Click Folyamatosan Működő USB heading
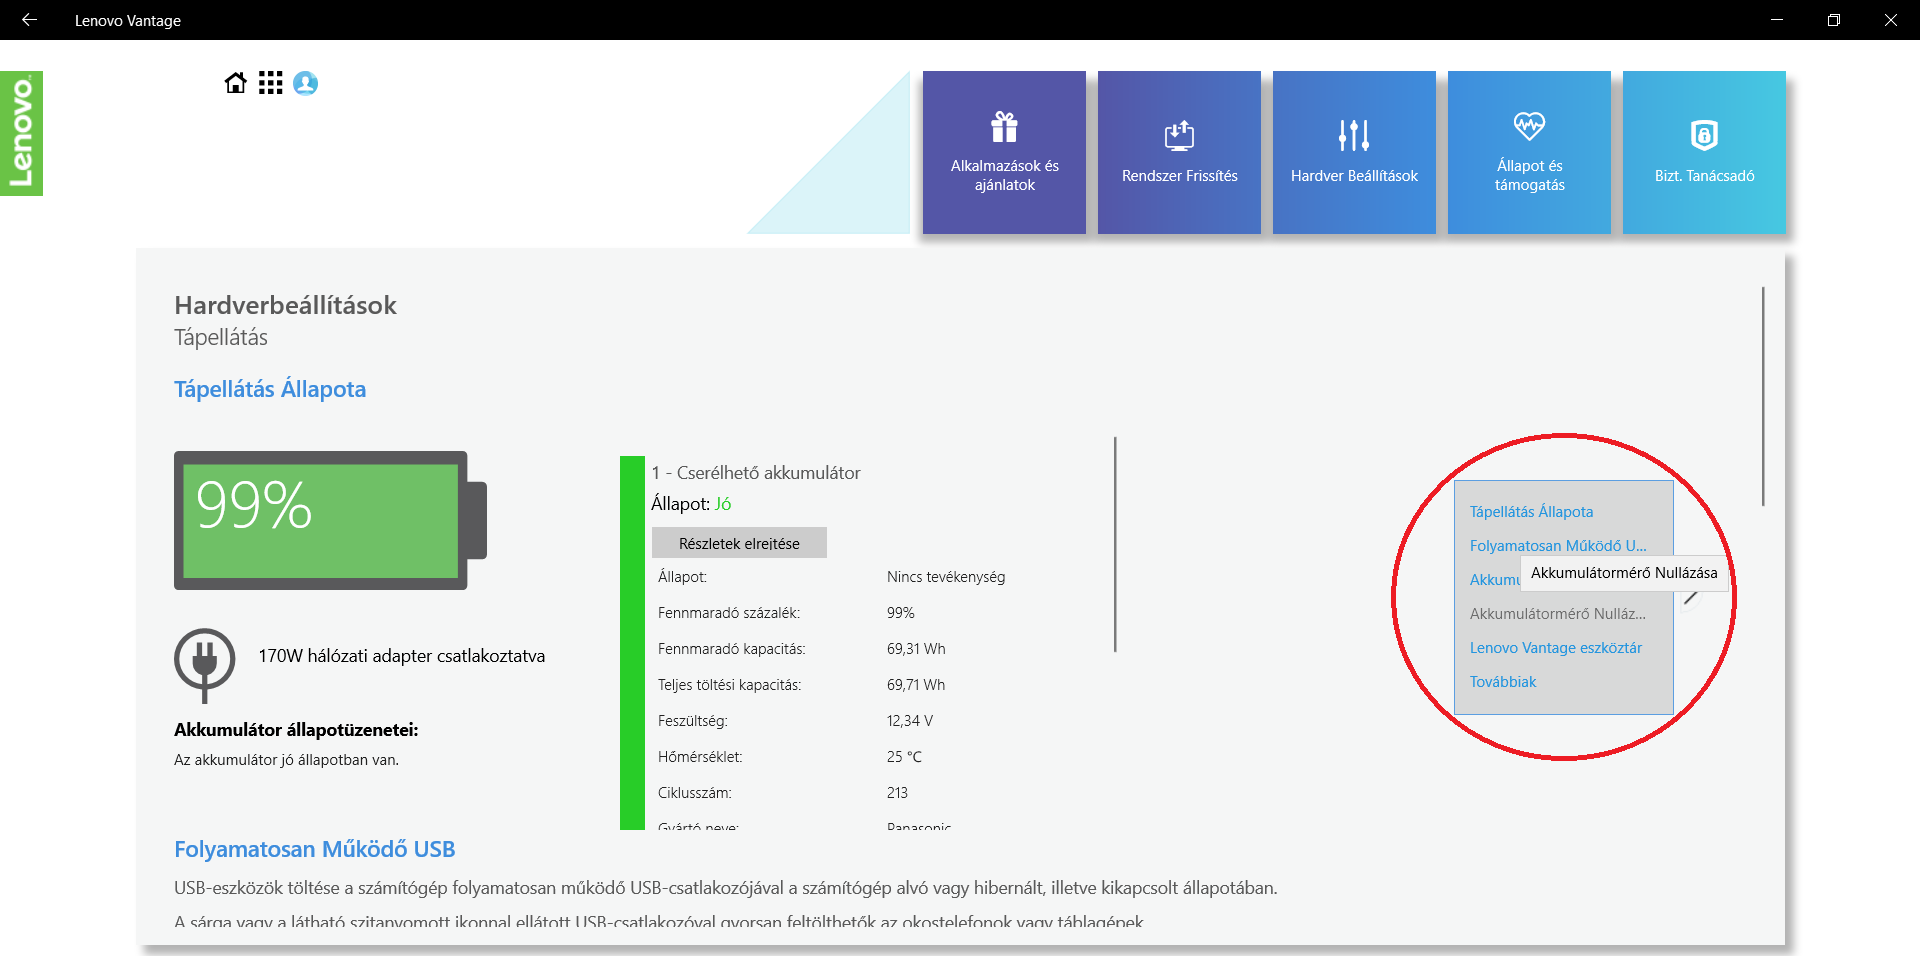 pyautogui.click(x=314, y=849)
